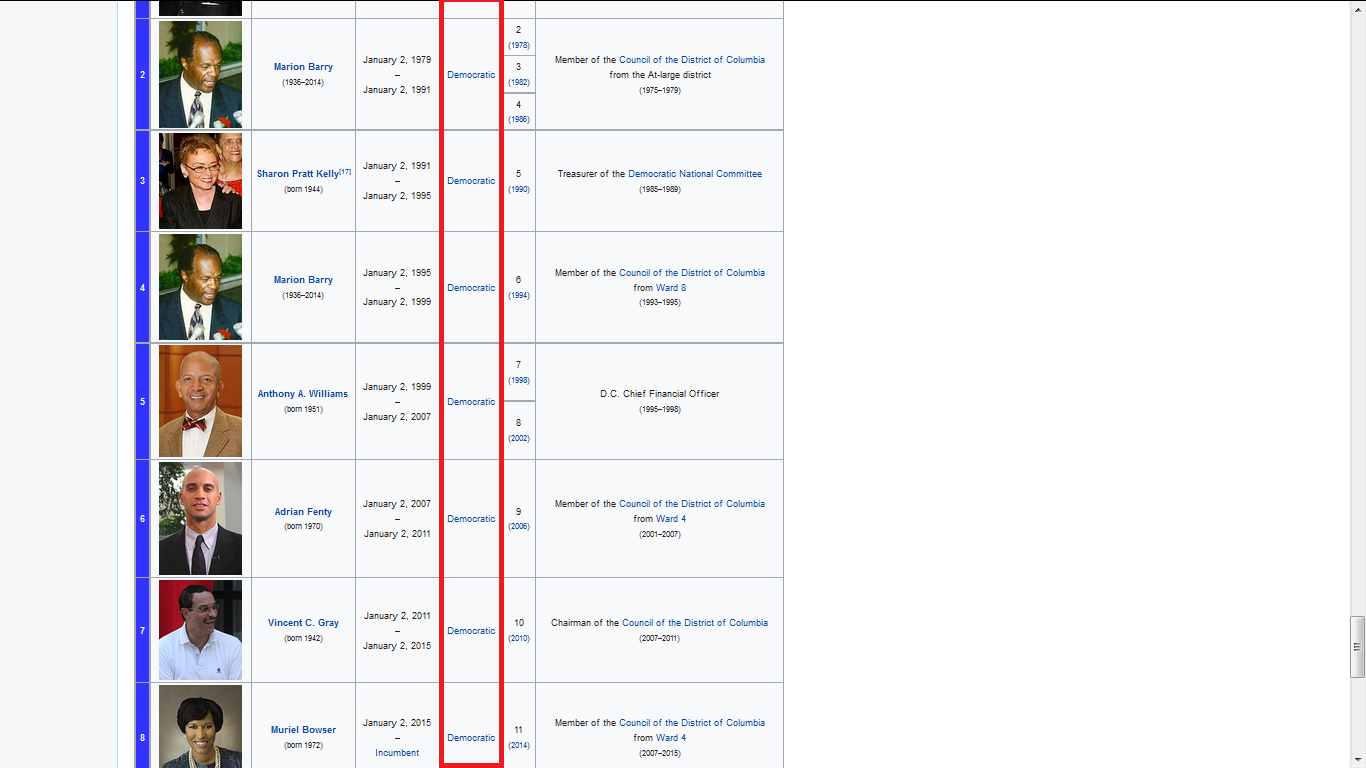Click Democratic in Adrian Fenty's row
The height and width of the screenshot is (768, 1366).
[471, 519]
